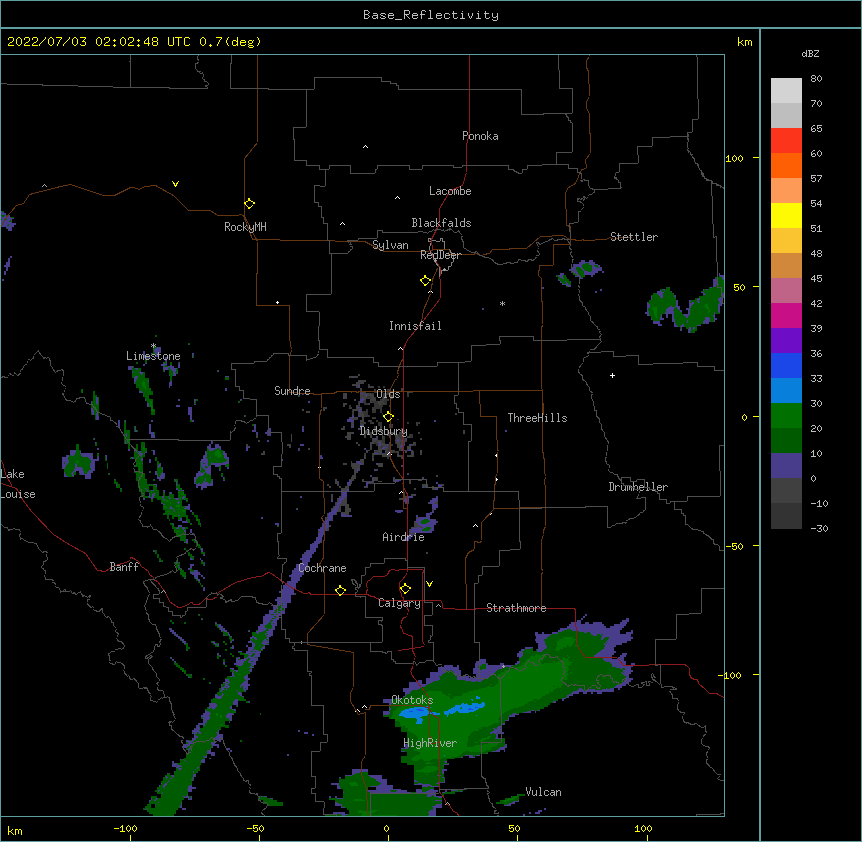Click the Stettler city label
862x842 pixels.
[x=634, y=237]
